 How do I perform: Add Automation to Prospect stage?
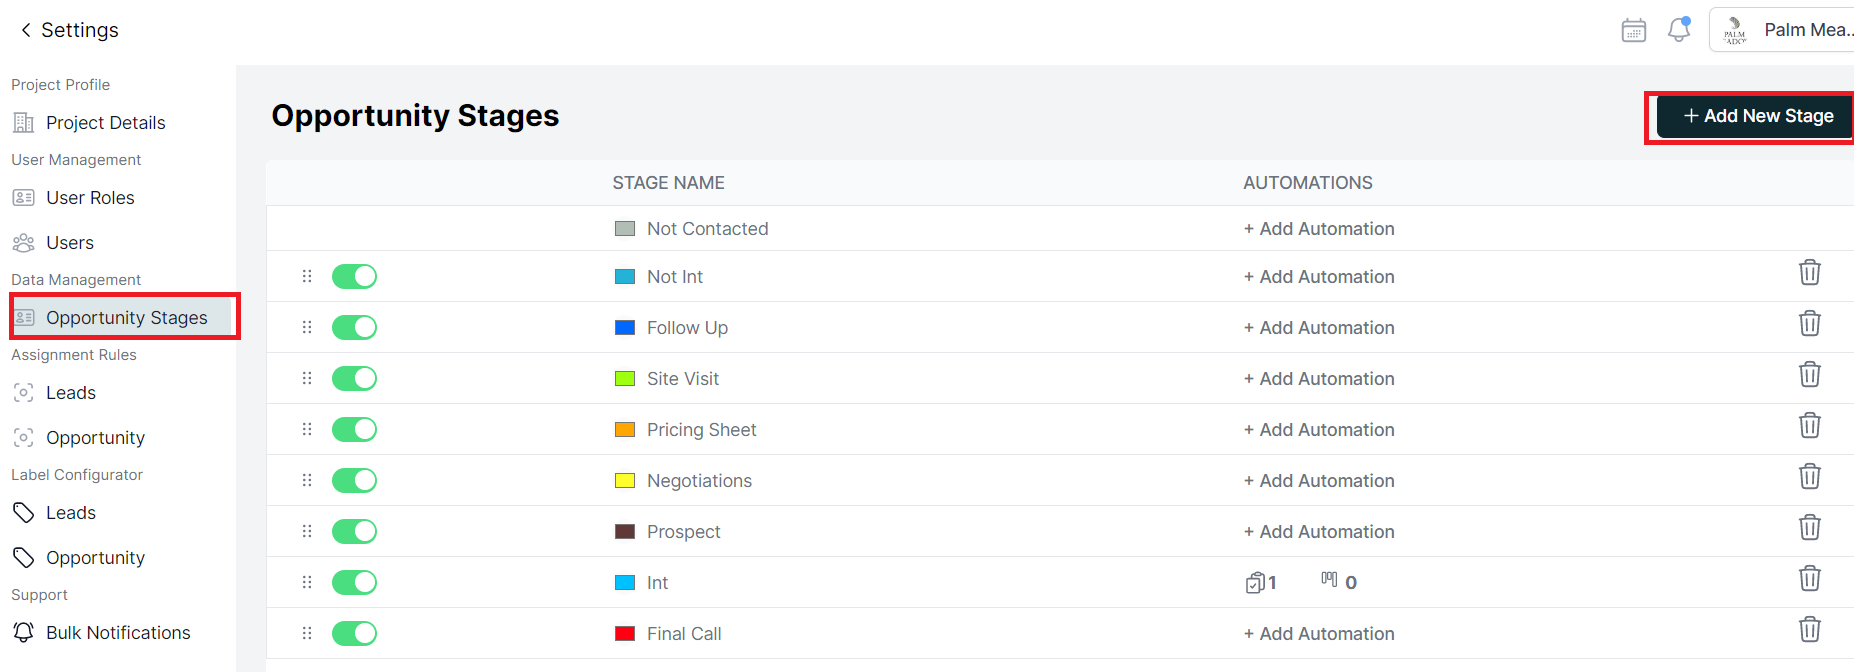[1319, 532]
